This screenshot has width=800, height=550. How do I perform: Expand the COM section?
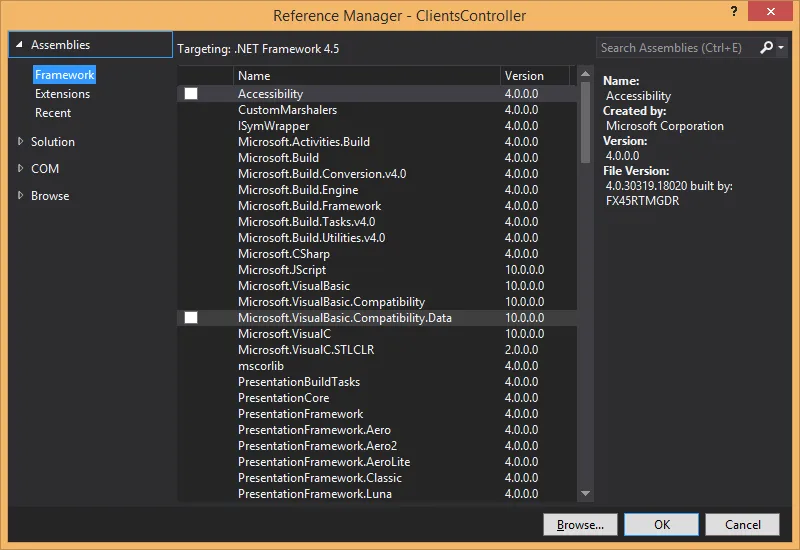20,168
